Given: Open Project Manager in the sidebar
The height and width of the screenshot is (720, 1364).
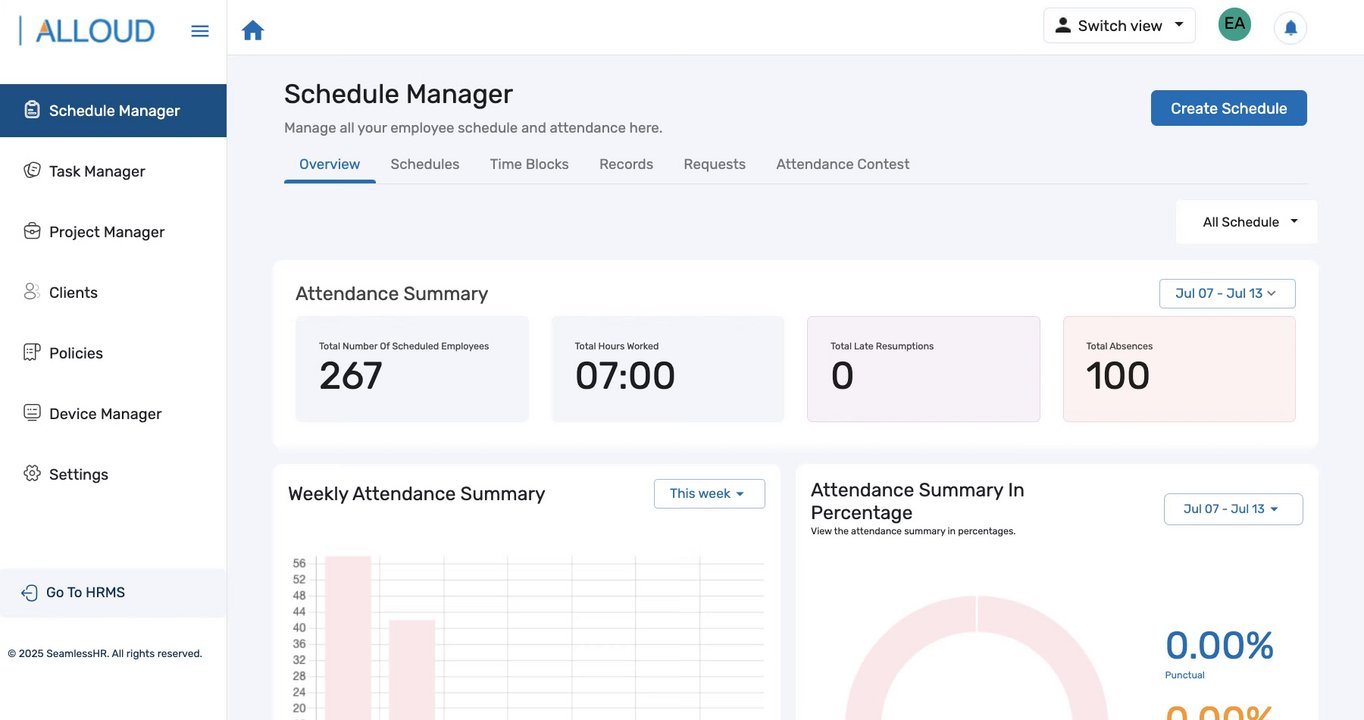Looking at the screenshot, I should [106, 232].
